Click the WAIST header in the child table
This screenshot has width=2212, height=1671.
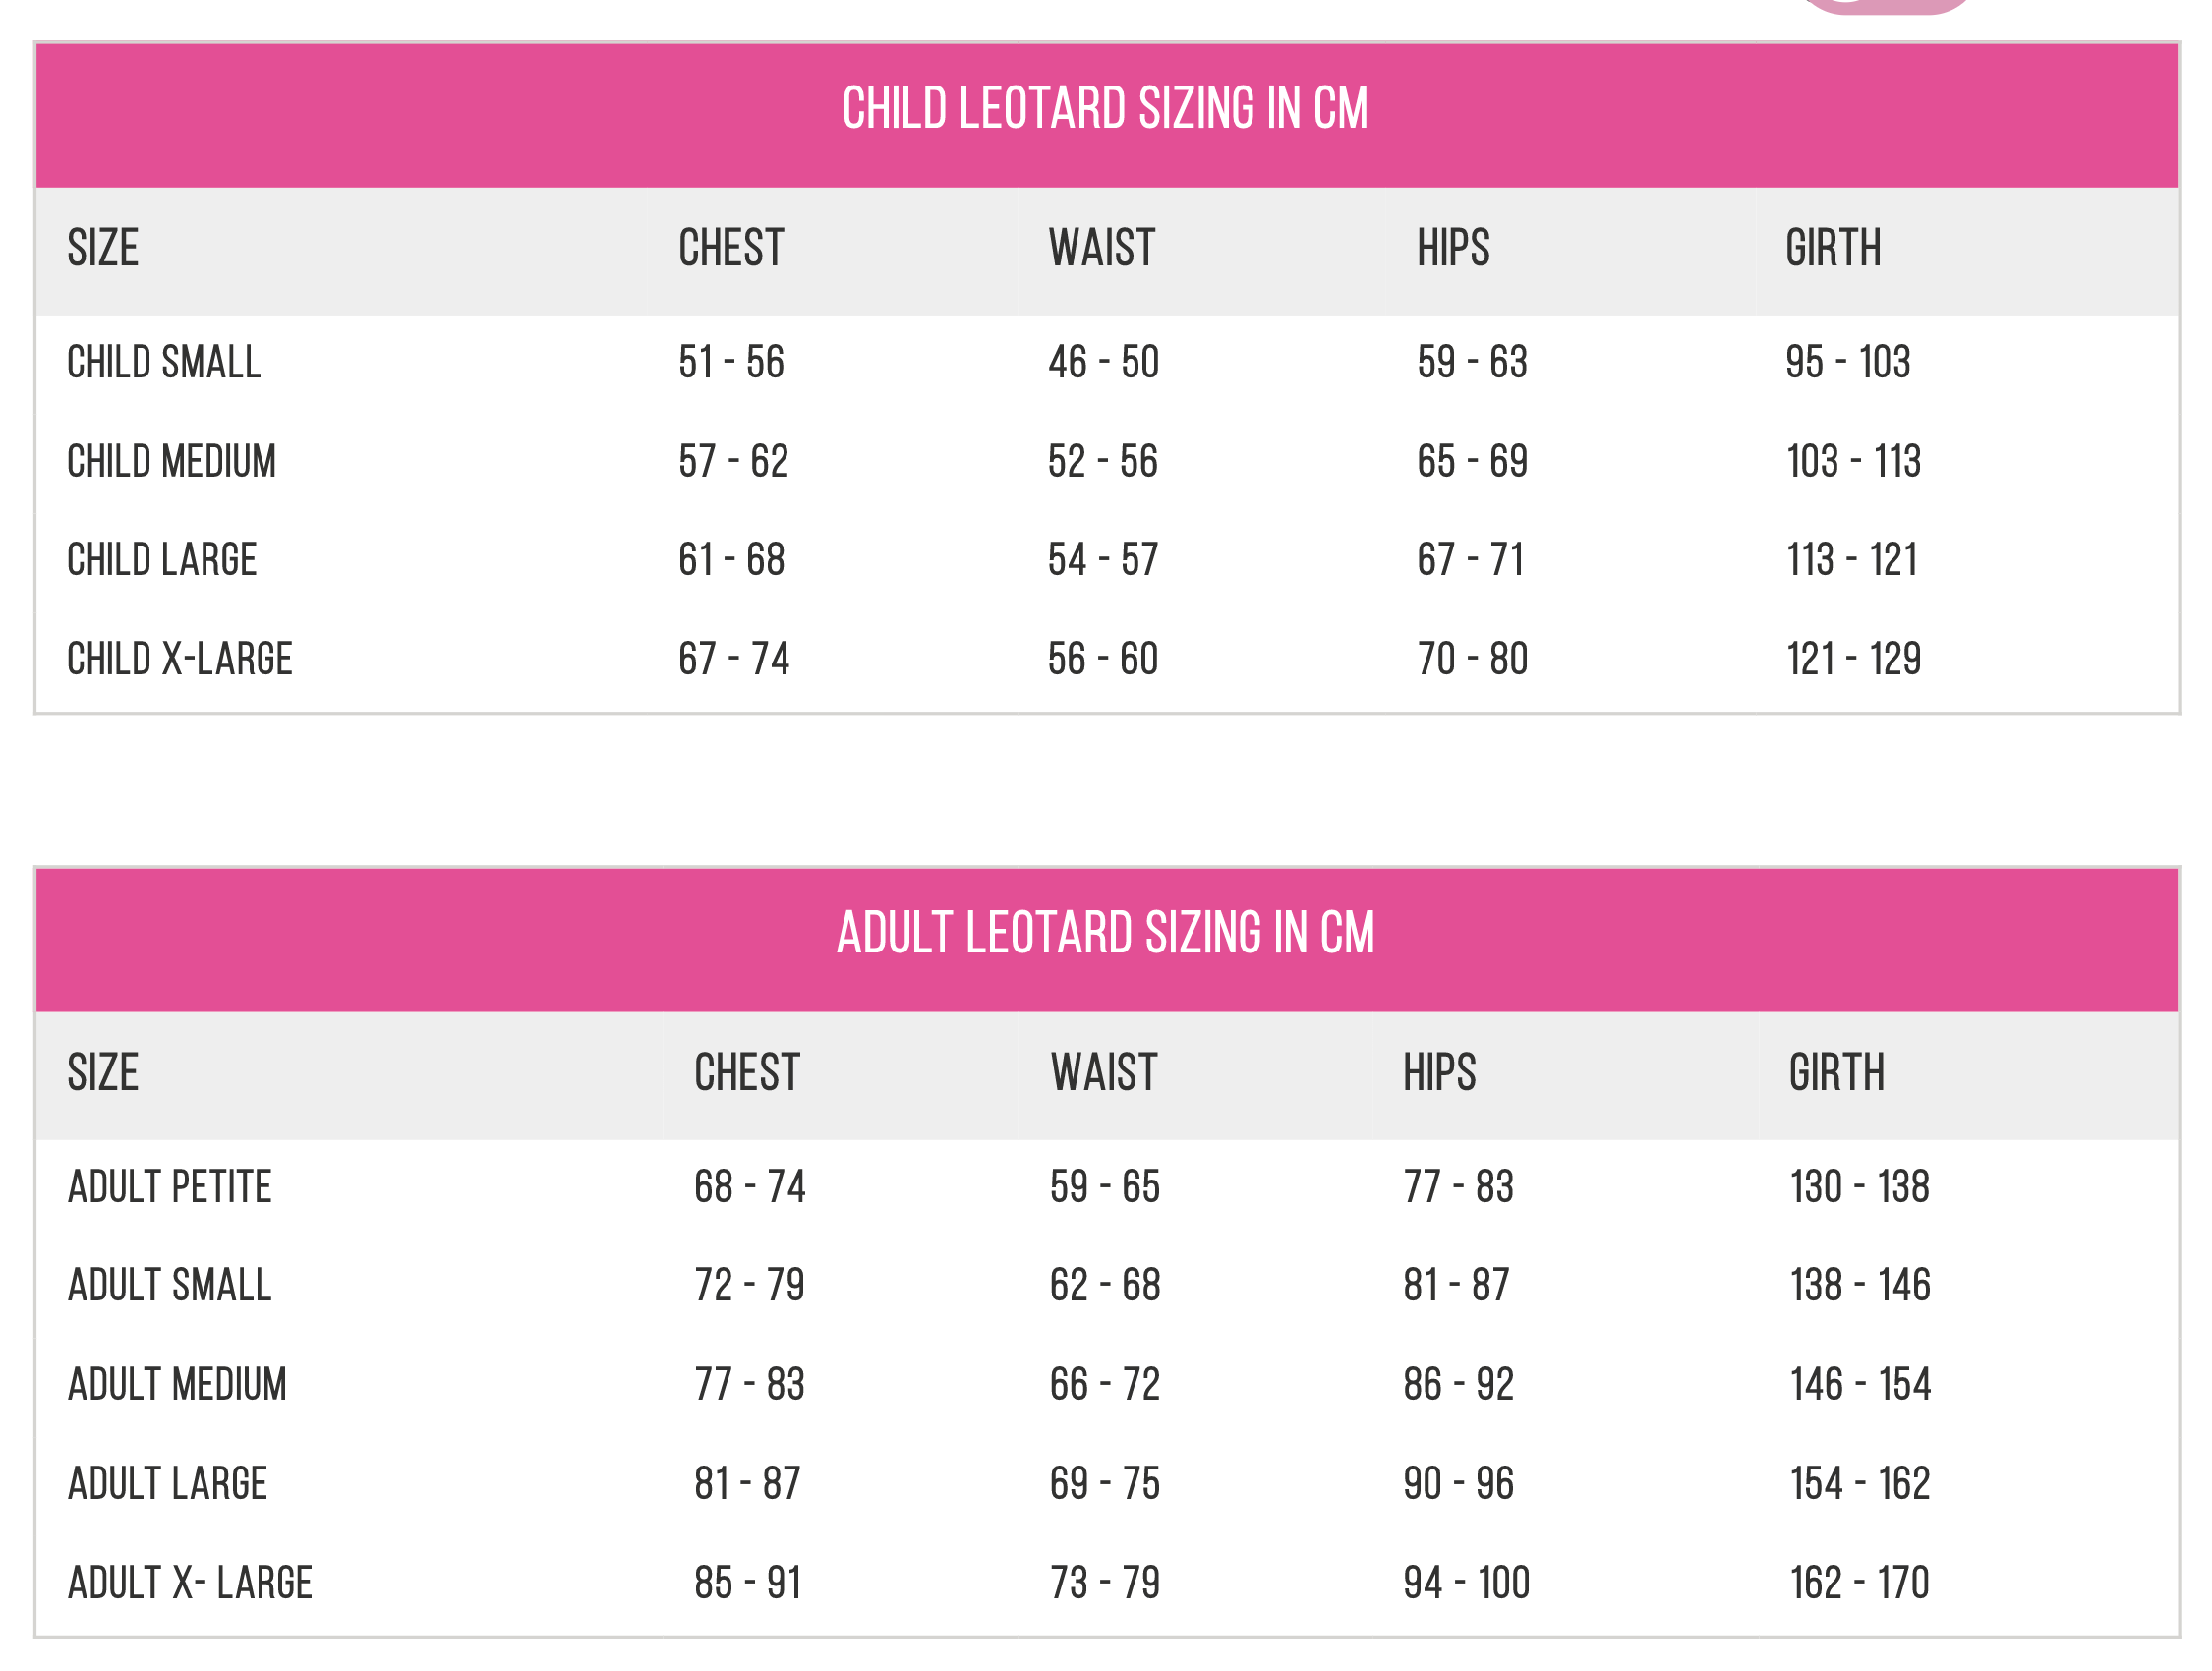coord(1101,248)
